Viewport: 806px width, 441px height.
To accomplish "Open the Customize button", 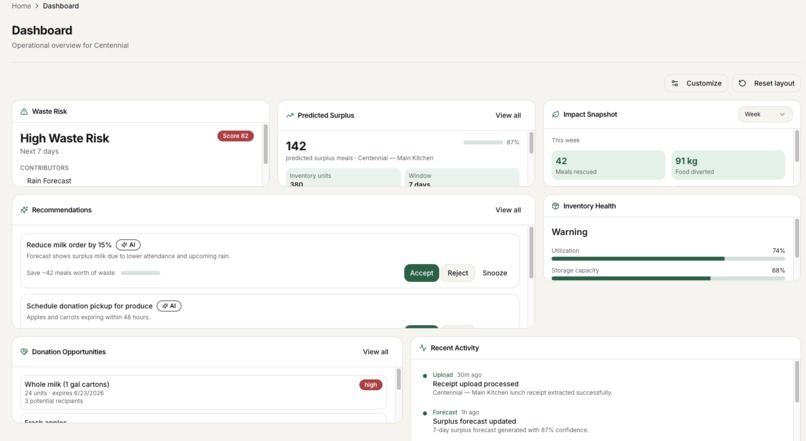I will click(x=696, y=83).
